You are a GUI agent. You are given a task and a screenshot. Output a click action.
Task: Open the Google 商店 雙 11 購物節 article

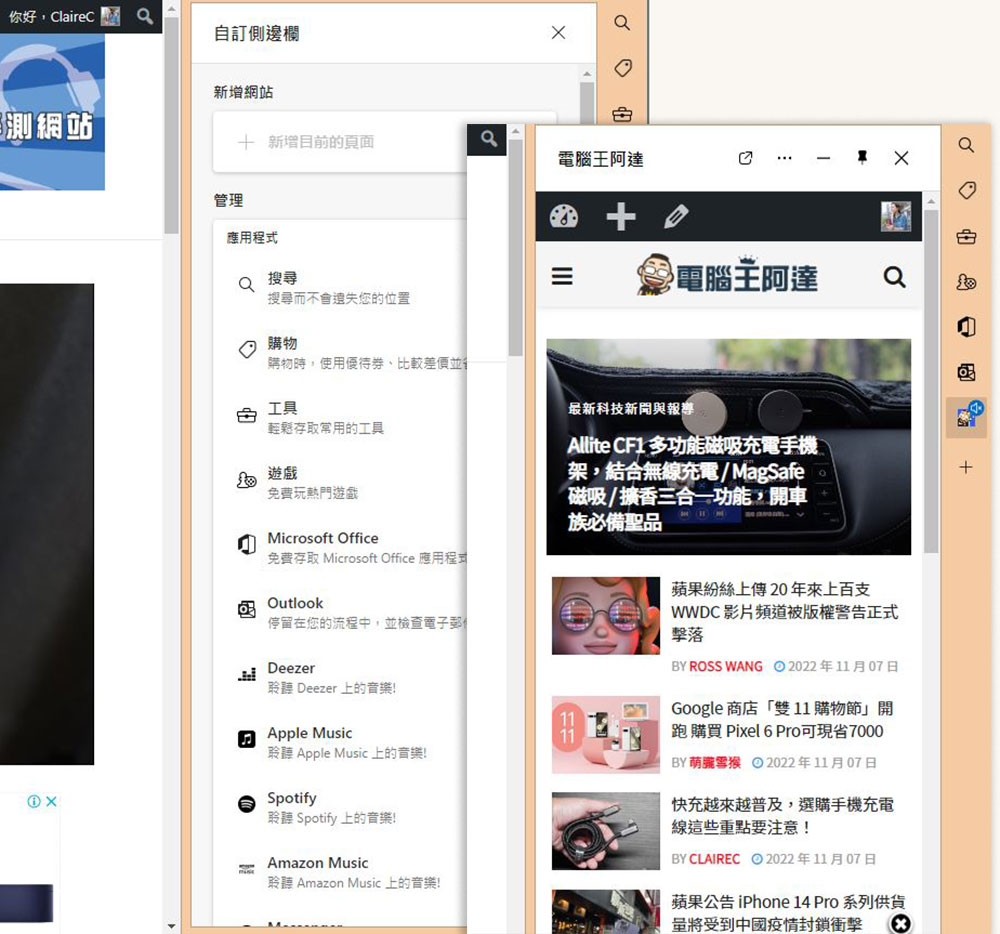pyautogui.click(x=782, y=719)
